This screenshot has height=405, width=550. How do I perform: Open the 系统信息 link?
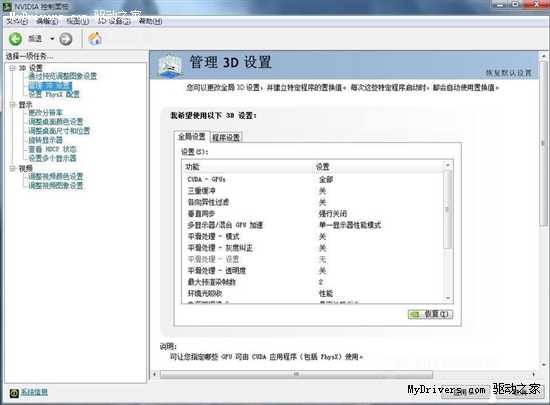34,392
